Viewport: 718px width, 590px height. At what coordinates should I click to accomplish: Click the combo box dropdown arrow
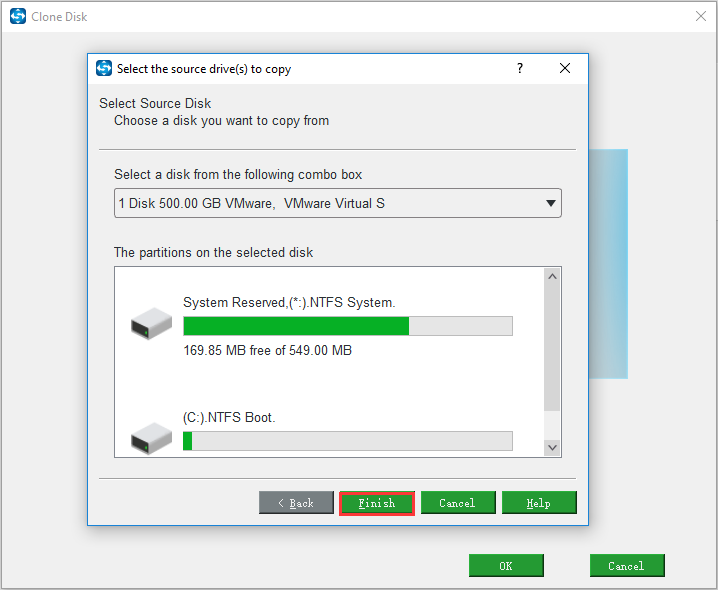tap(551, 203)
